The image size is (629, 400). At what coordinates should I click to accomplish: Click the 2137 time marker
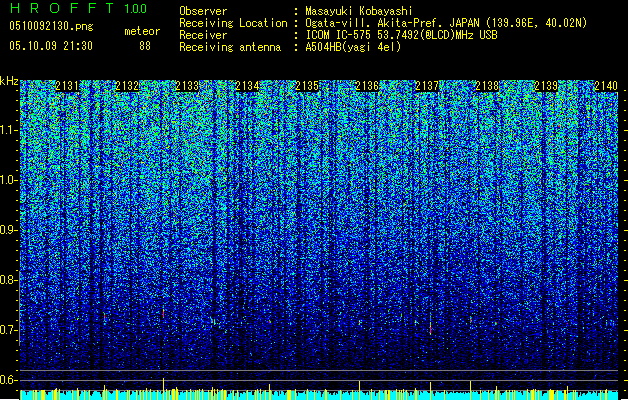coord(427,86)
